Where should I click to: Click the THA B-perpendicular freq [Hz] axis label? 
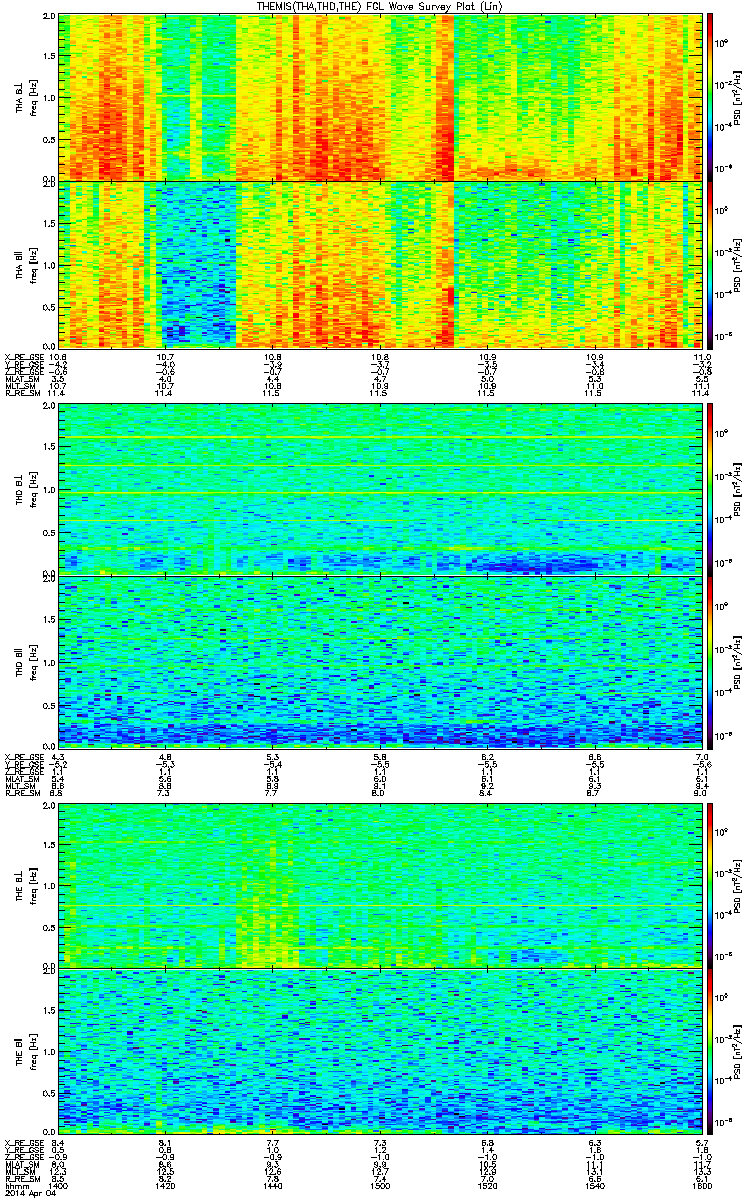pos(34,96)
